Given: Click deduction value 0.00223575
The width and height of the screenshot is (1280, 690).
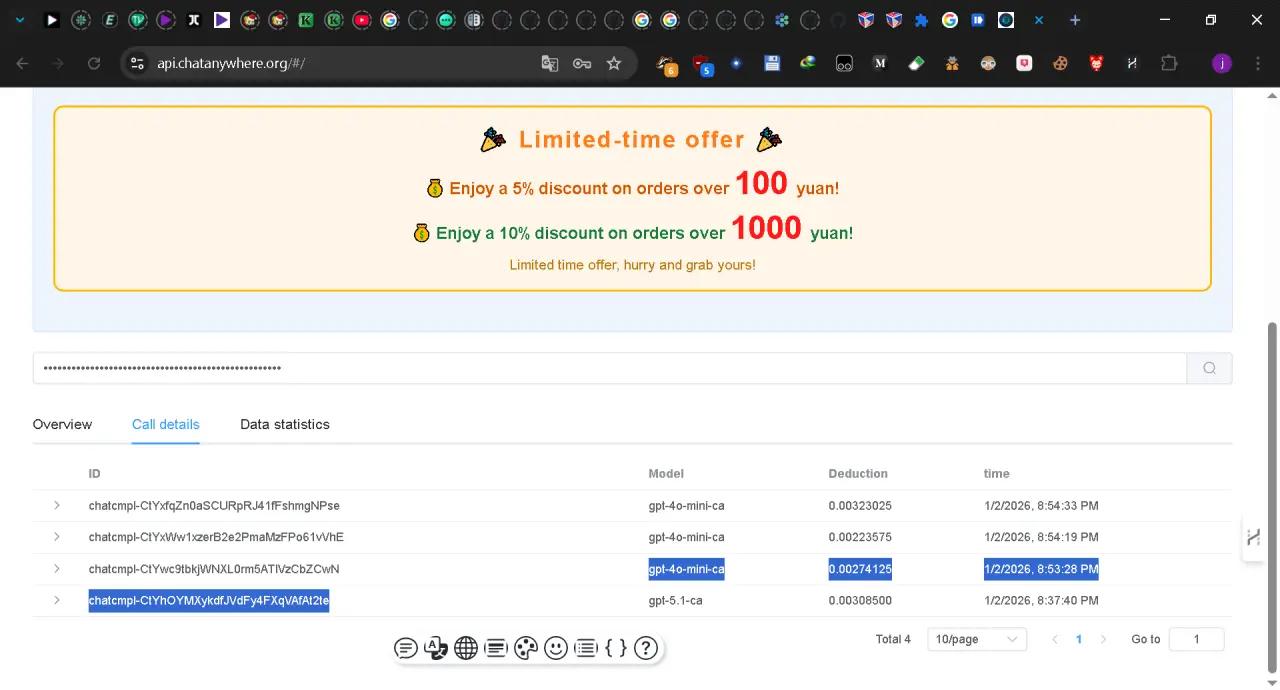Looking at the screenshot, I should 860,537.
